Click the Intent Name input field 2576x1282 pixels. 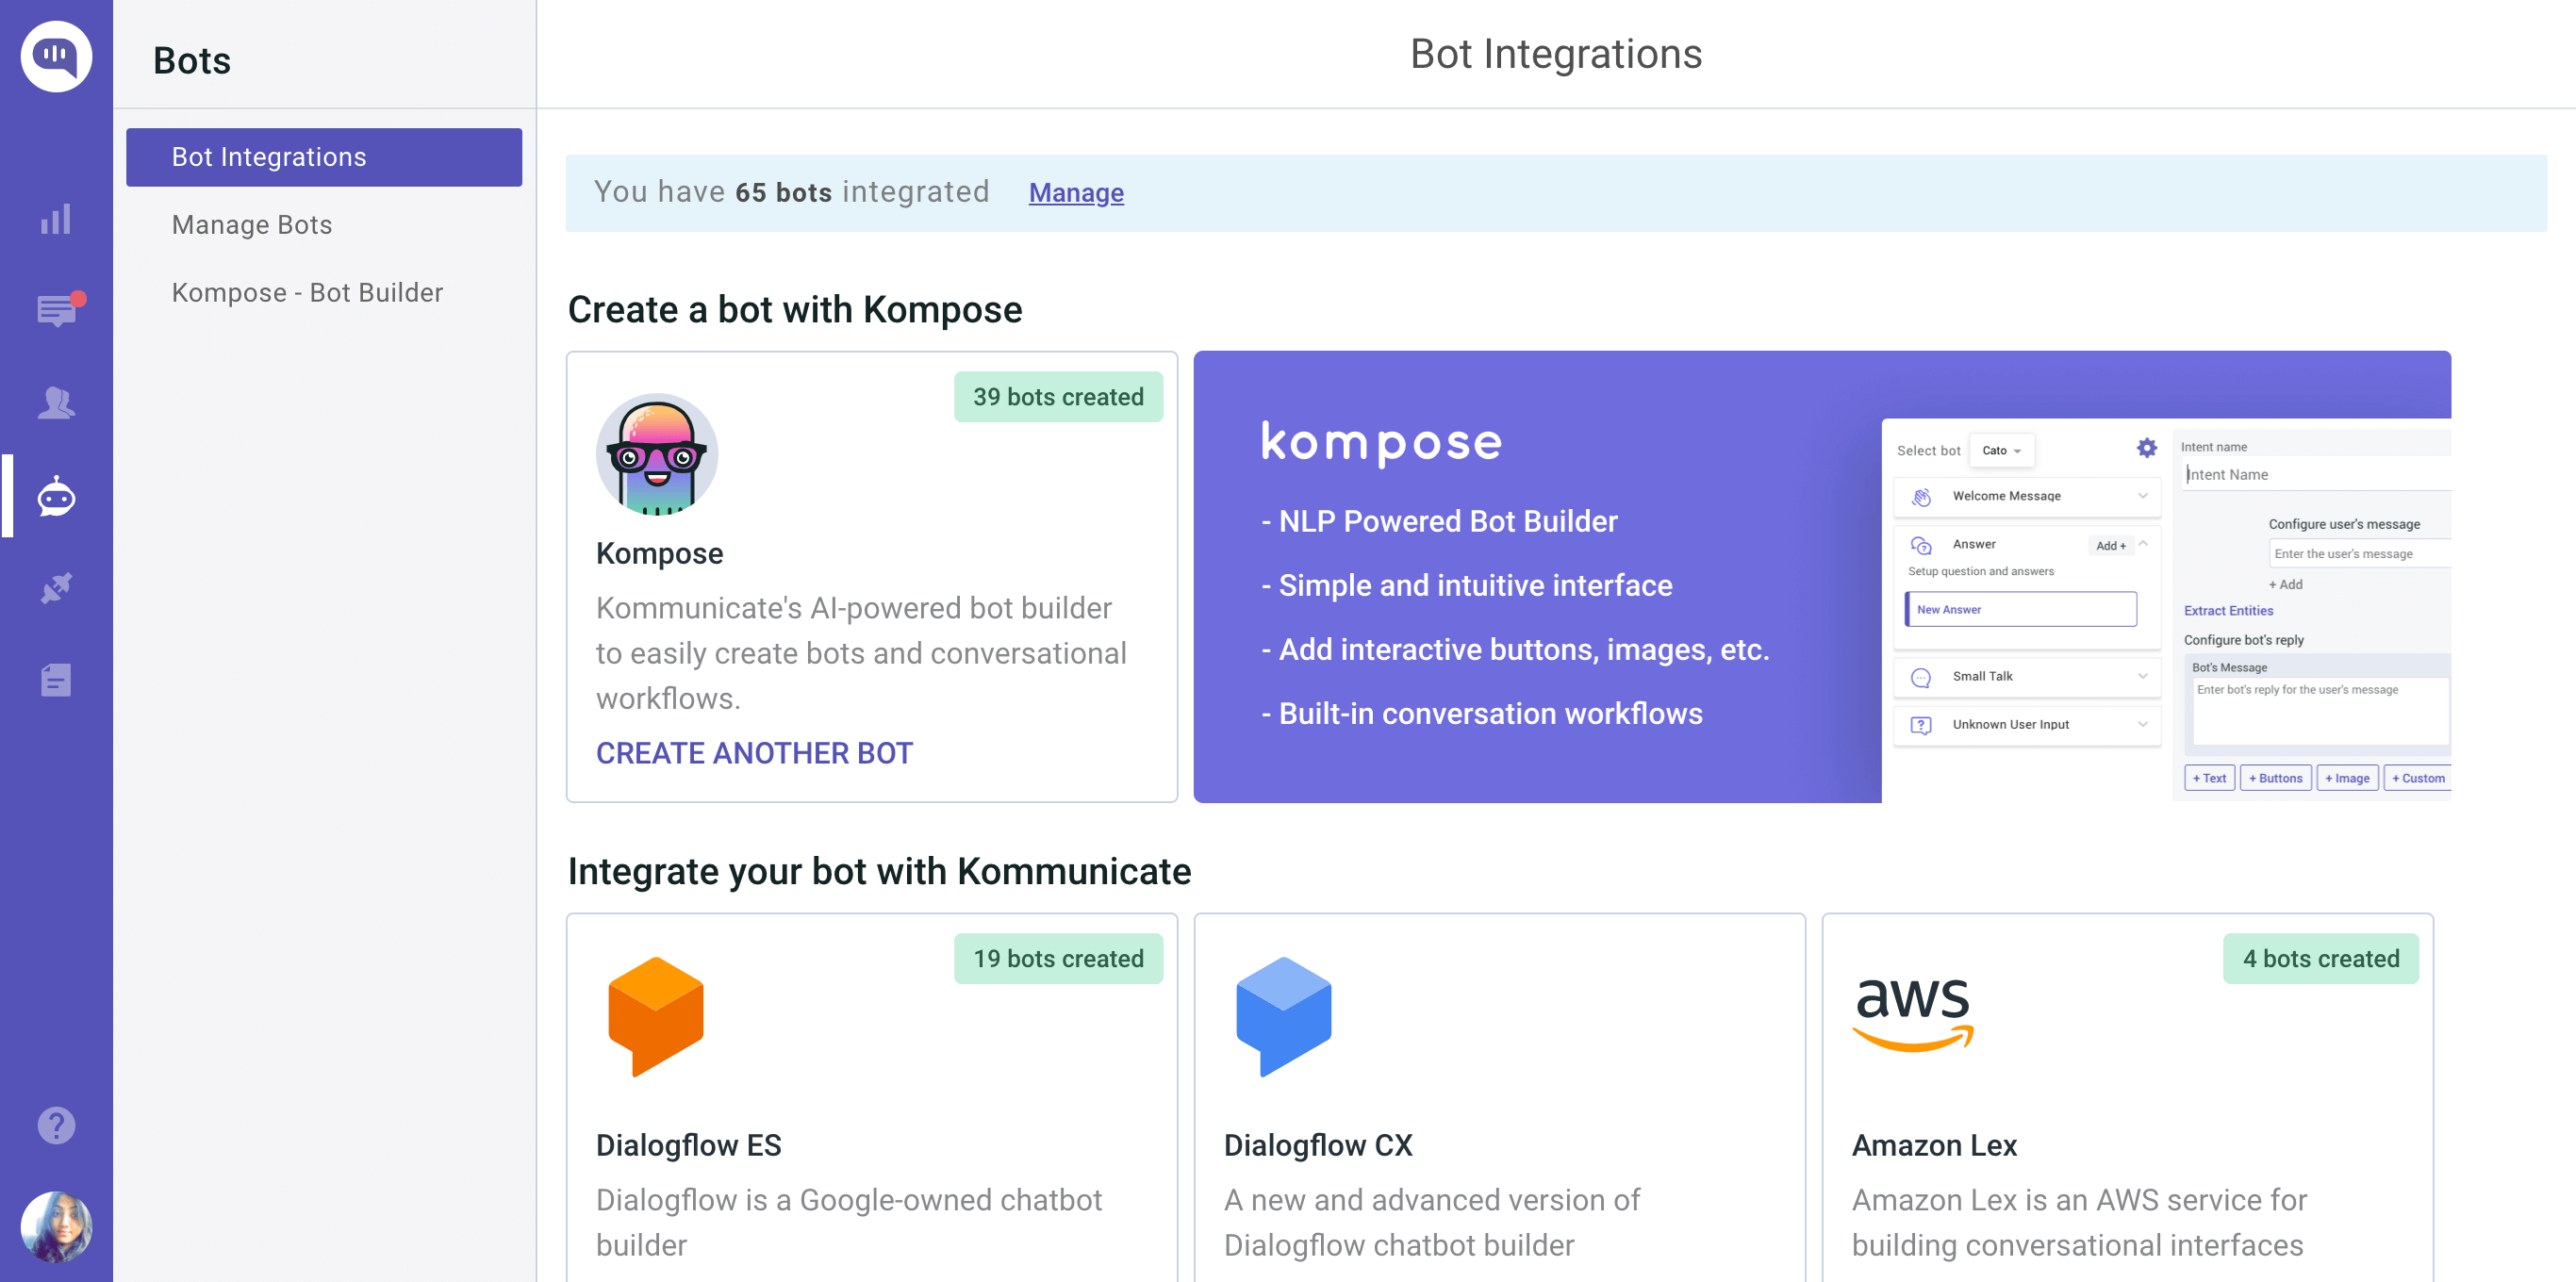[x=2315, y=475]
